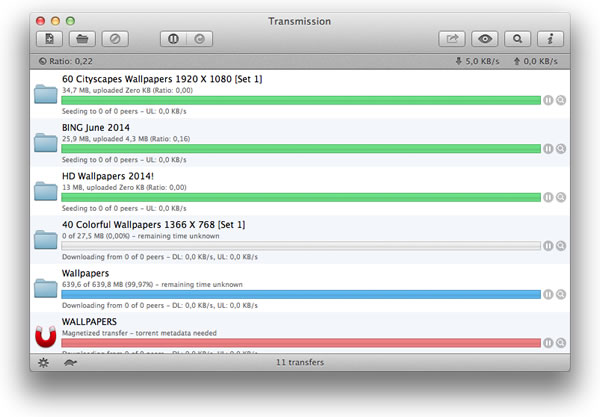
Task: Click the green zoom window button
Action: tap(70, 21)
